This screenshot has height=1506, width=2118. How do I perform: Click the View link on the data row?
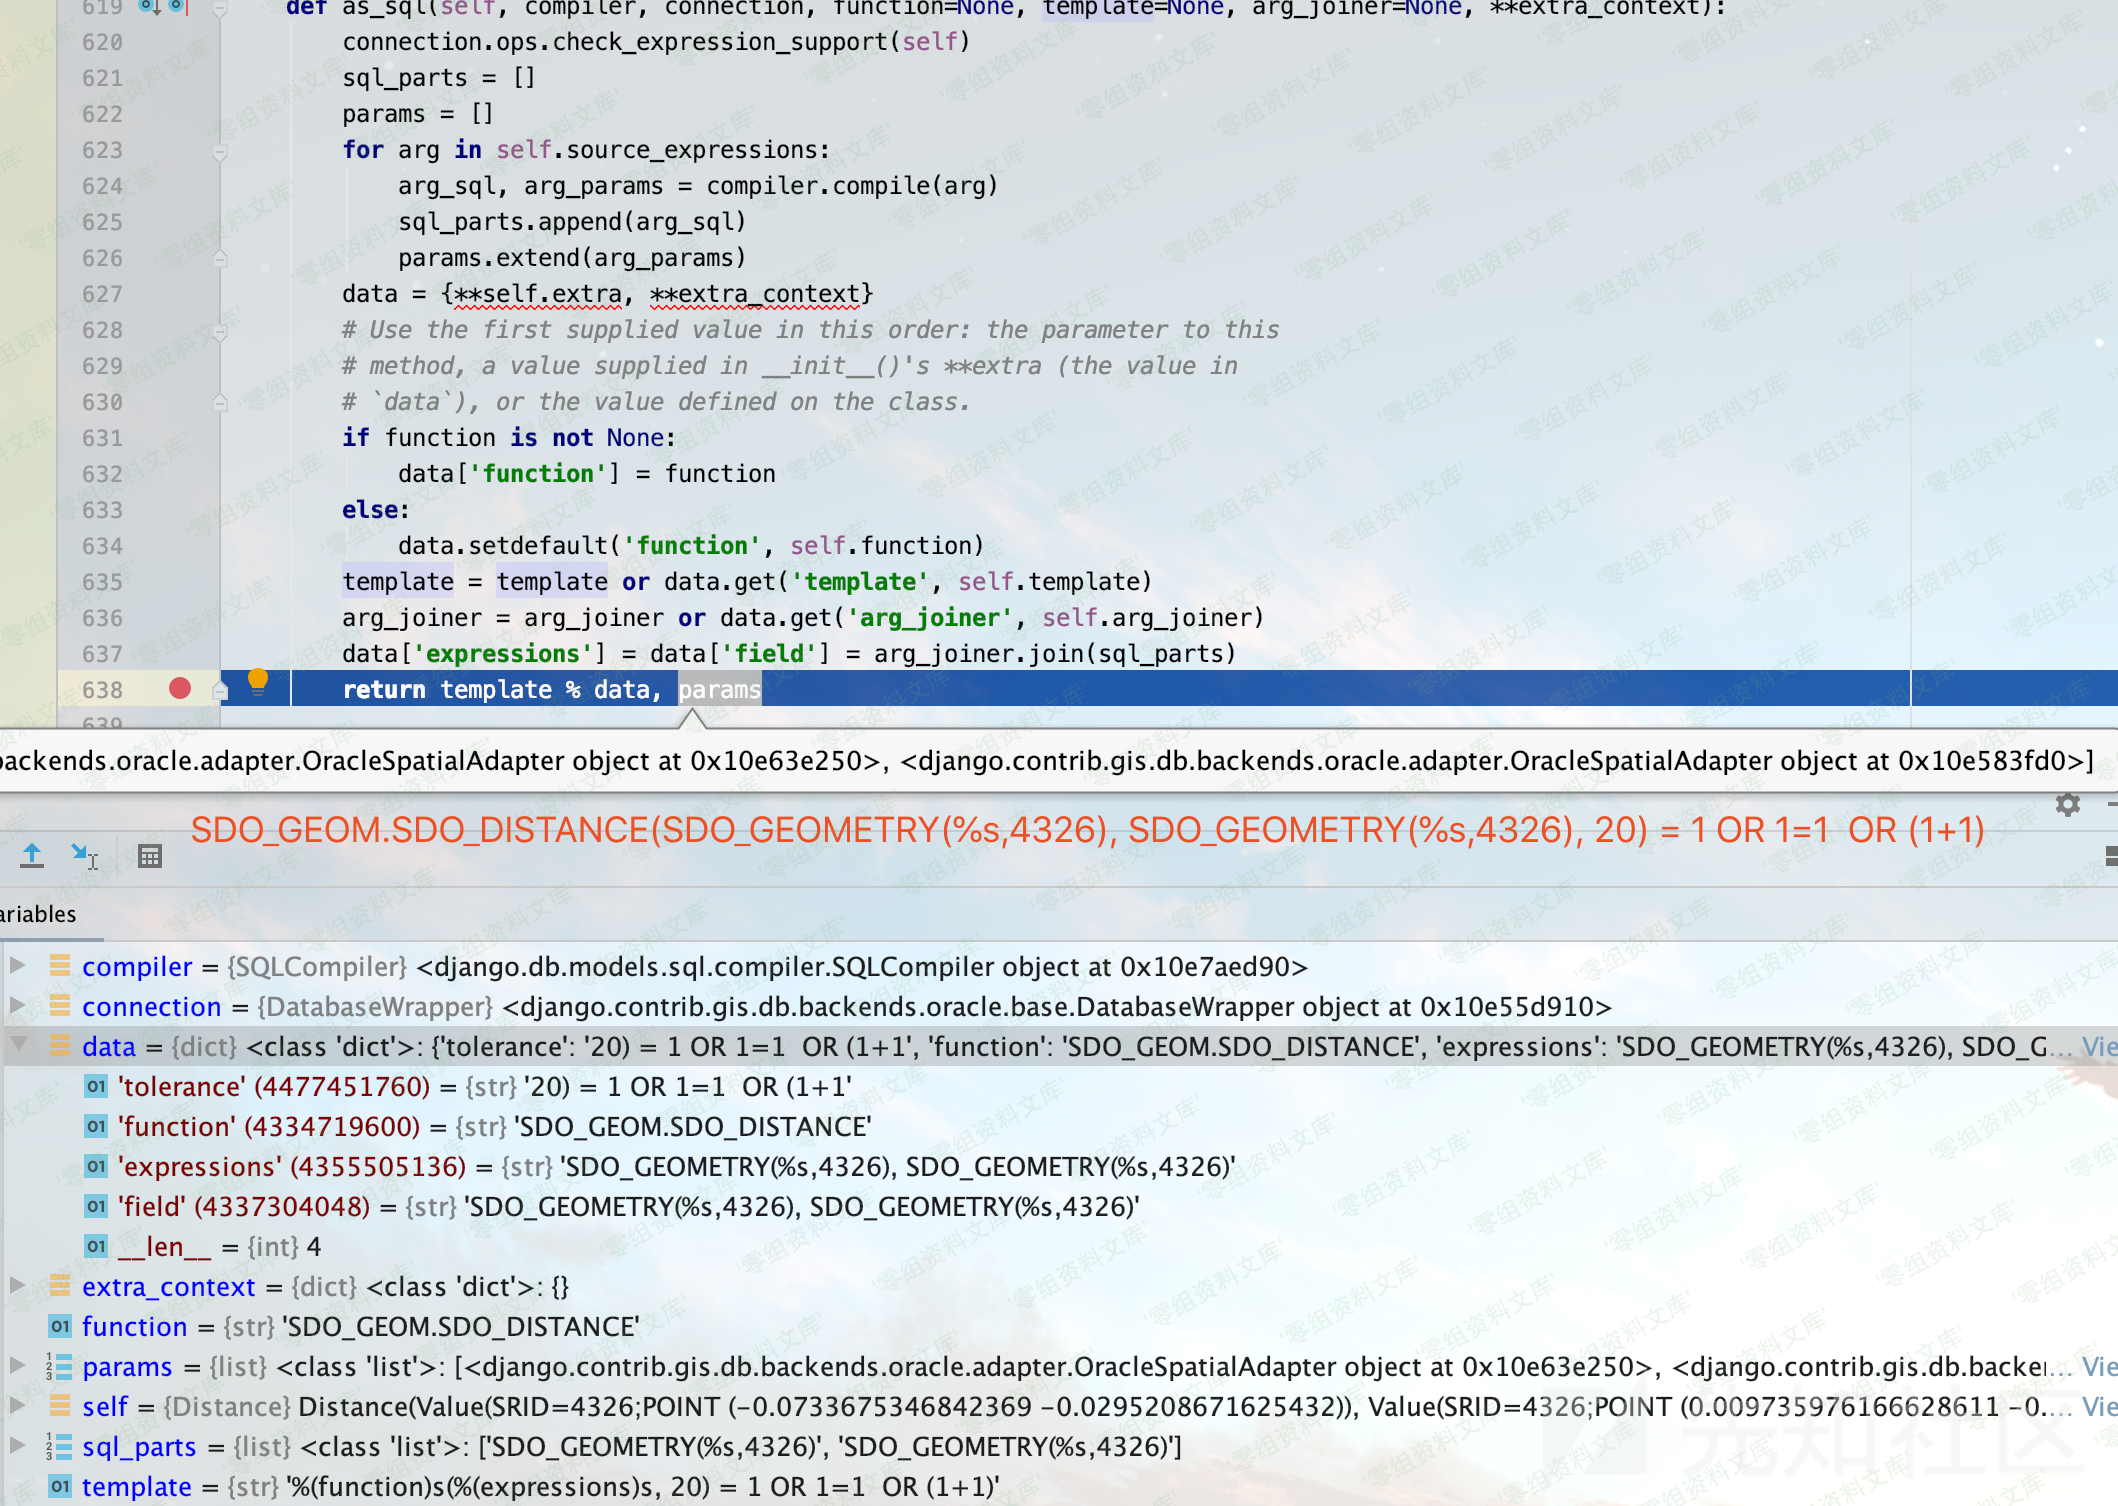pyautogui.click(x=2098, y=1047)
